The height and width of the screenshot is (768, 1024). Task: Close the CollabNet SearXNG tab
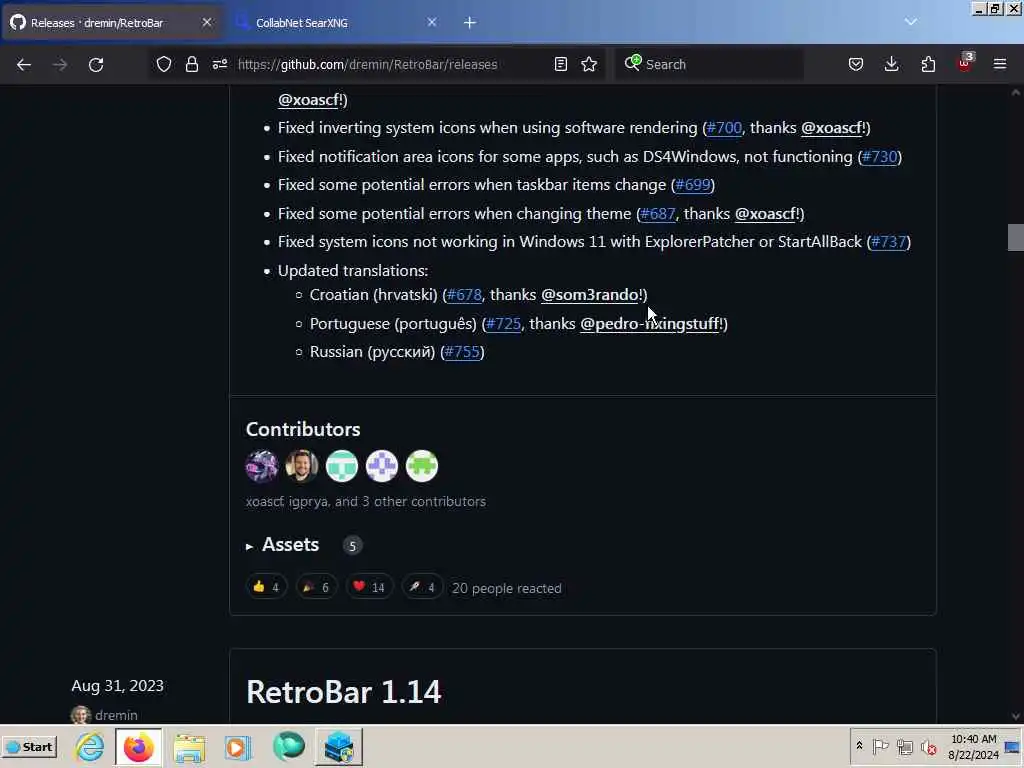(x=432, y=22)
